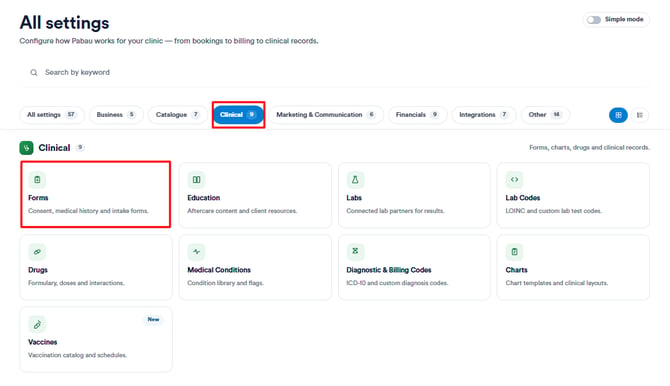The image size is (670, 386).
Task: Open Marketing & Communication tab
Action: 326,115
